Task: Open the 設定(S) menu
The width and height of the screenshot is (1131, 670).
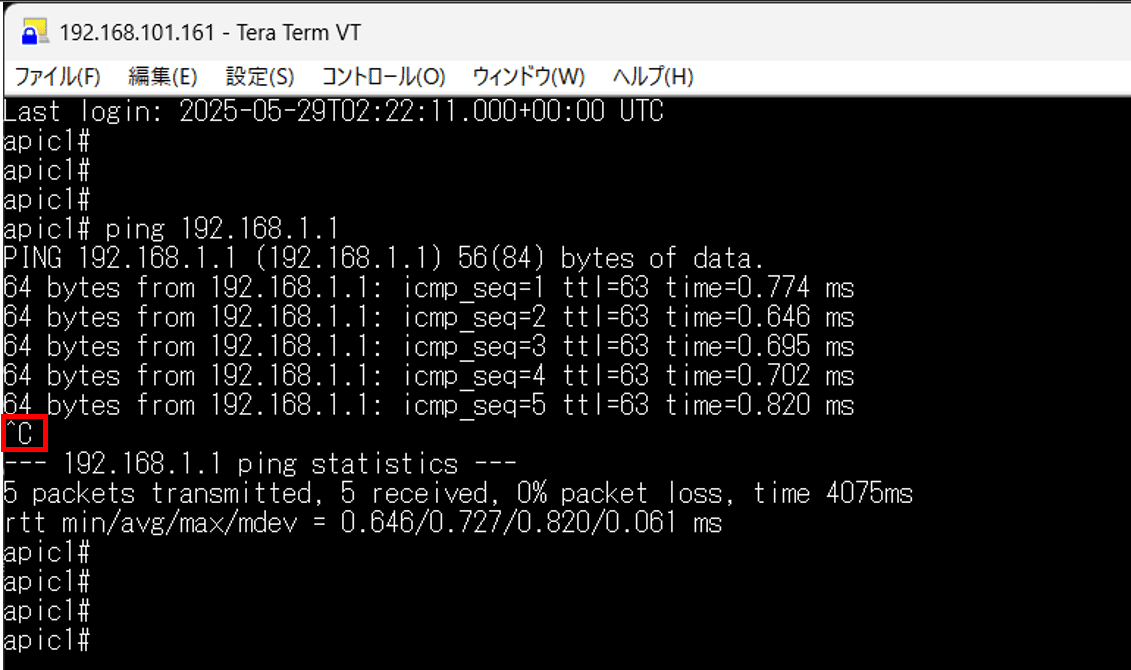Action: [x=260, y=76]
